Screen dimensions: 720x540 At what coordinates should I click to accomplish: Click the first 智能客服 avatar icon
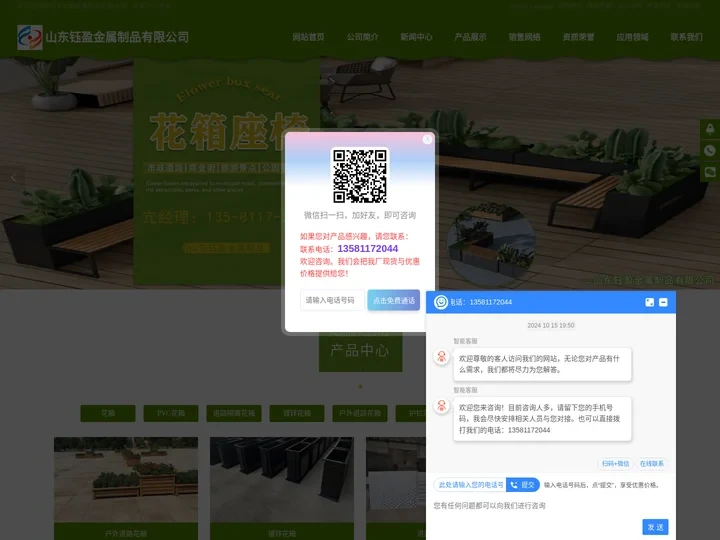click(442, 357)
